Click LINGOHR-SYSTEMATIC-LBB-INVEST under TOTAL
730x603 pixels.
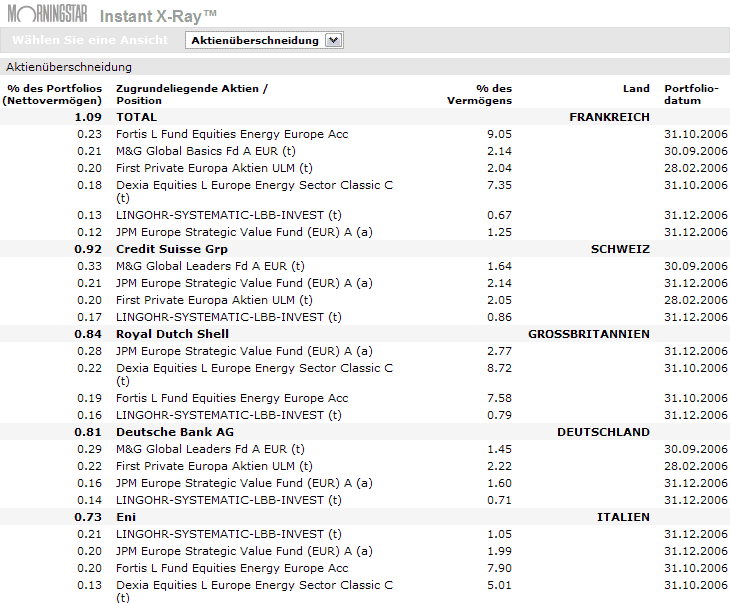coord(229,215)
